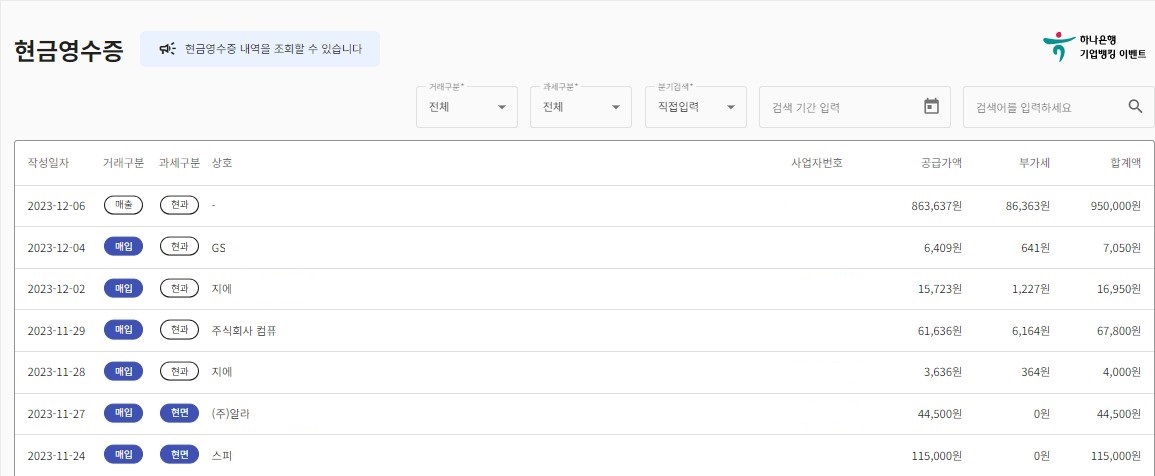Click the megaphone announcement icon

167,49
